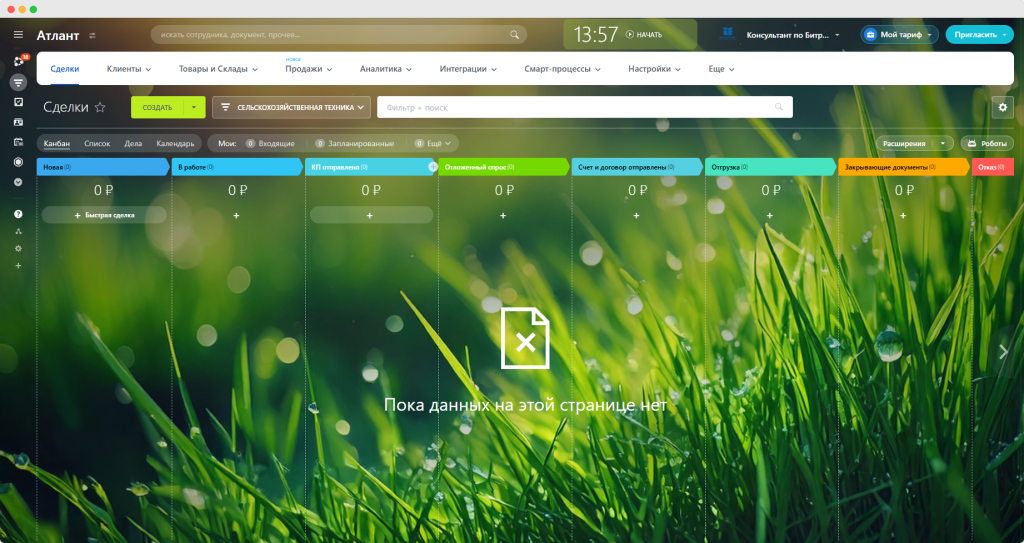This screenshot has height=543, width=1024.
Task: Open the help question mark icon
Action: tap(18, 214)
